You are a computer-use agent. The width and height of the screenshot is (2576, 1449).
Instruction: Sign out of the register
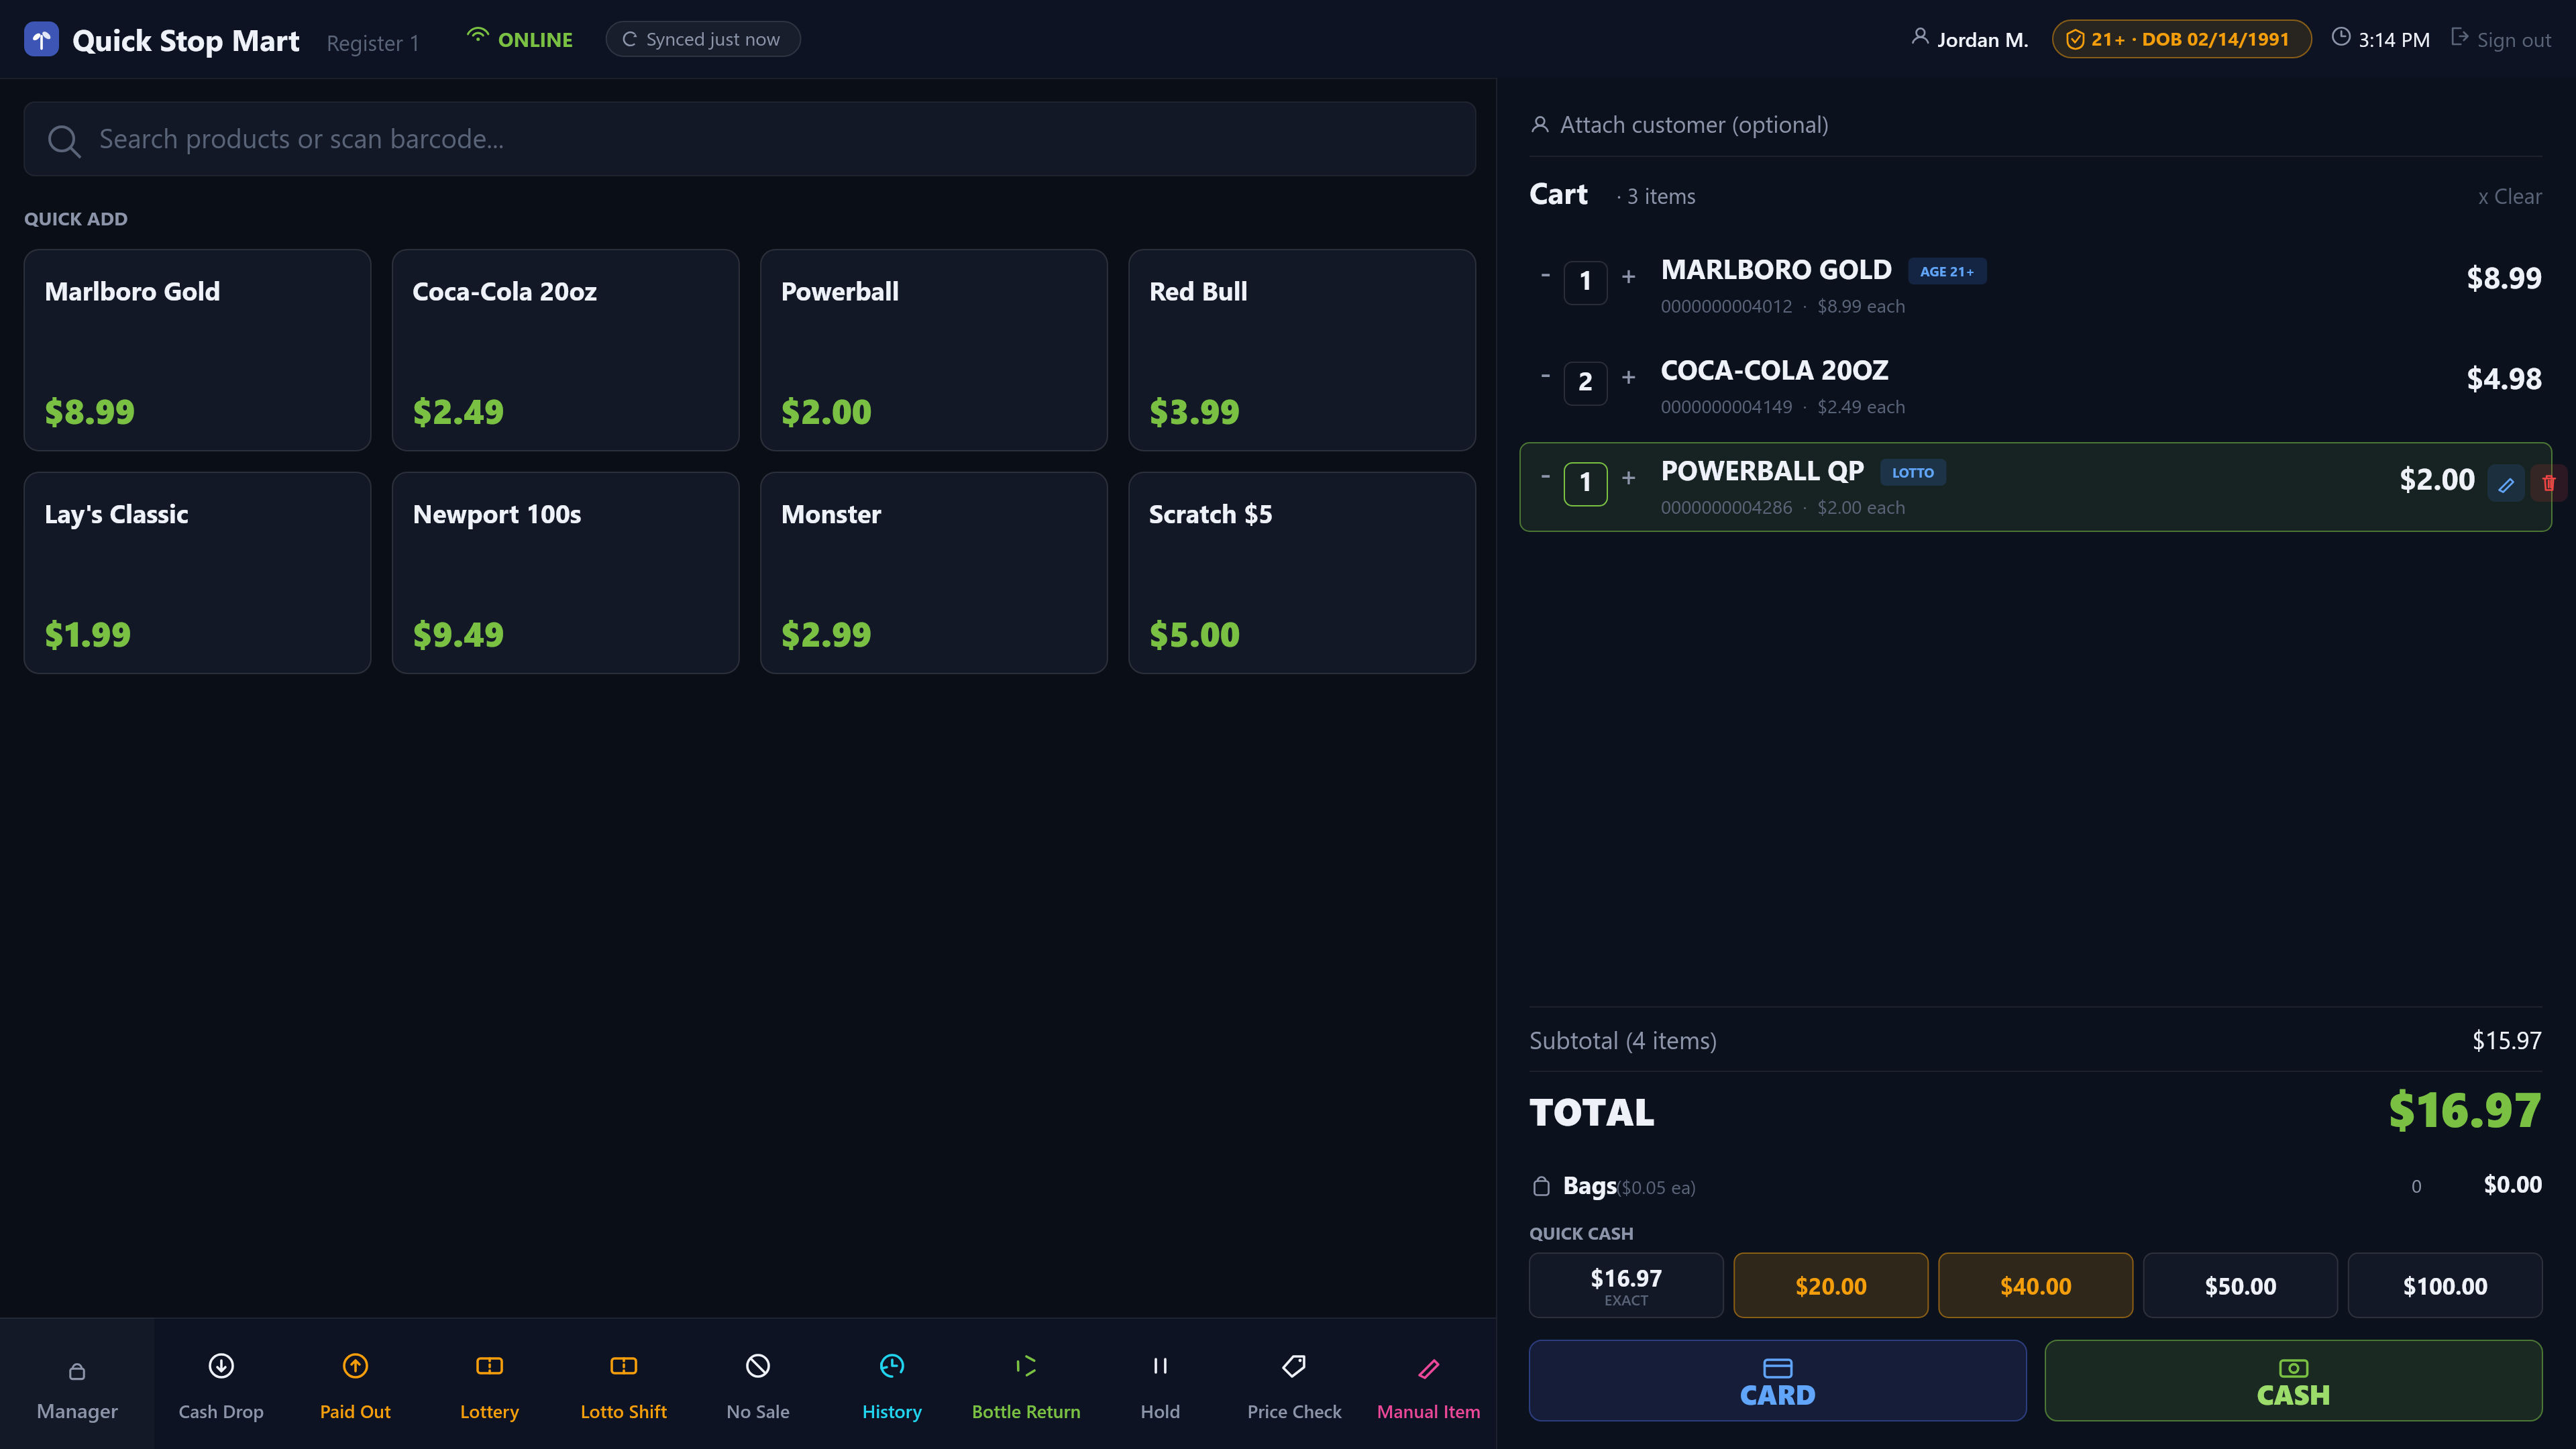coord(2500,39)
